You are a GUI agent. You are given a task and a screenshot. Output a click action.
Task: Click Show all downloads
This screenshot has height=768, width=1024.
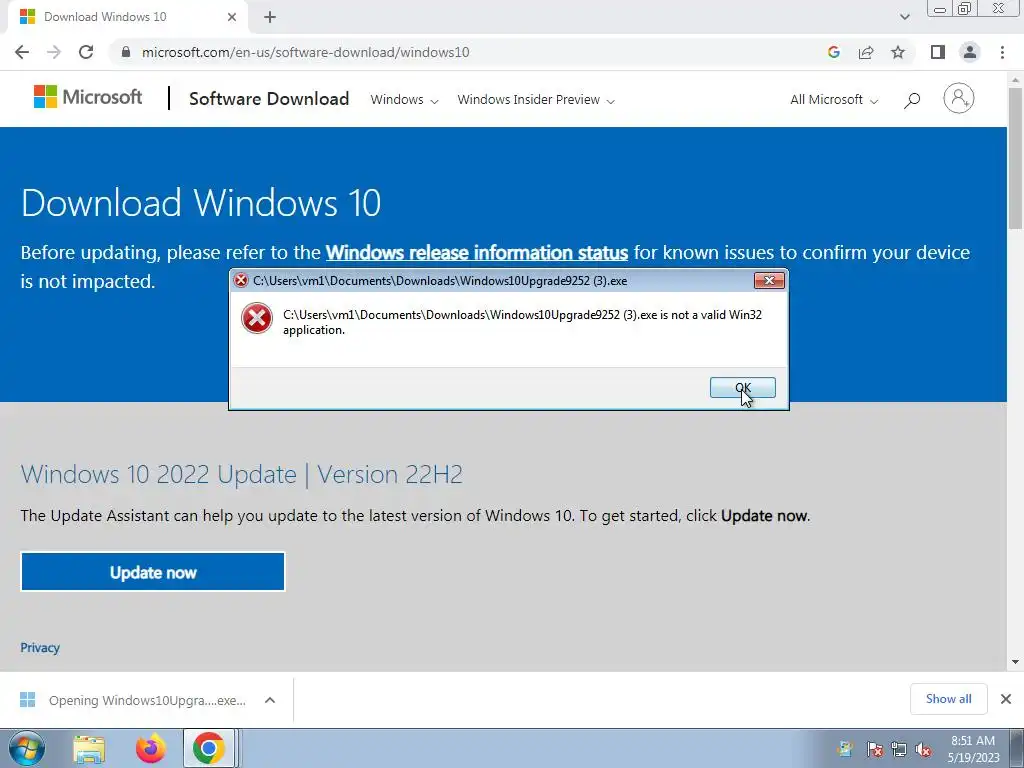948,699
